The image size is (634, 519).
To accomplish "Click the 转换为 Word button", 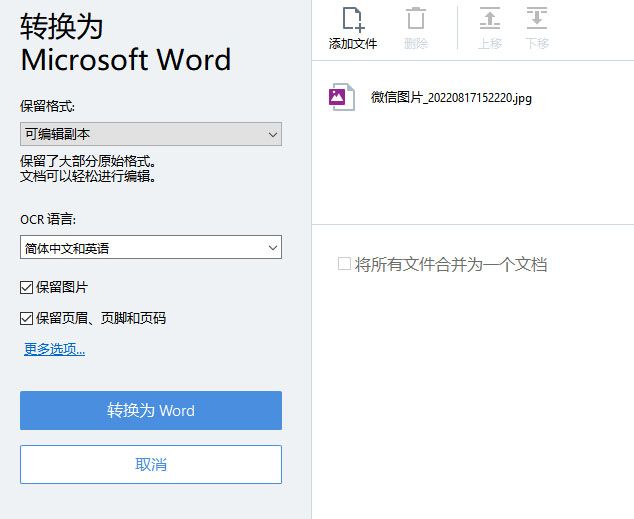I will (x=151, y=410).
